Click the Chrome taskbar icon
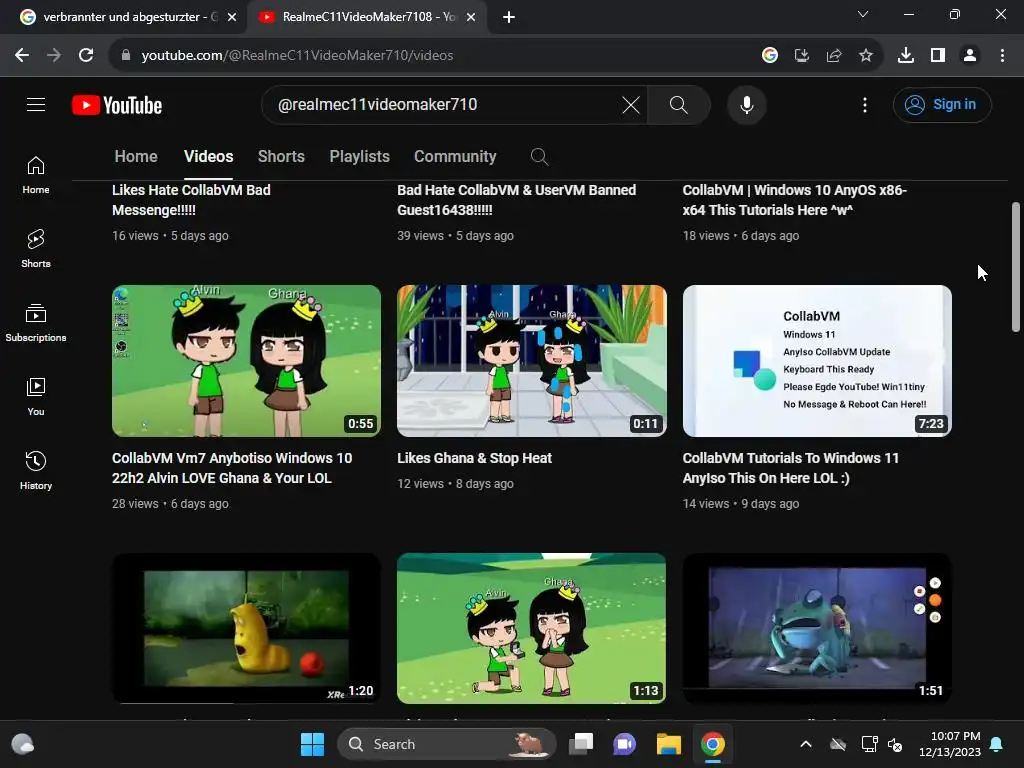1024x768 pixels. (712, 744)
